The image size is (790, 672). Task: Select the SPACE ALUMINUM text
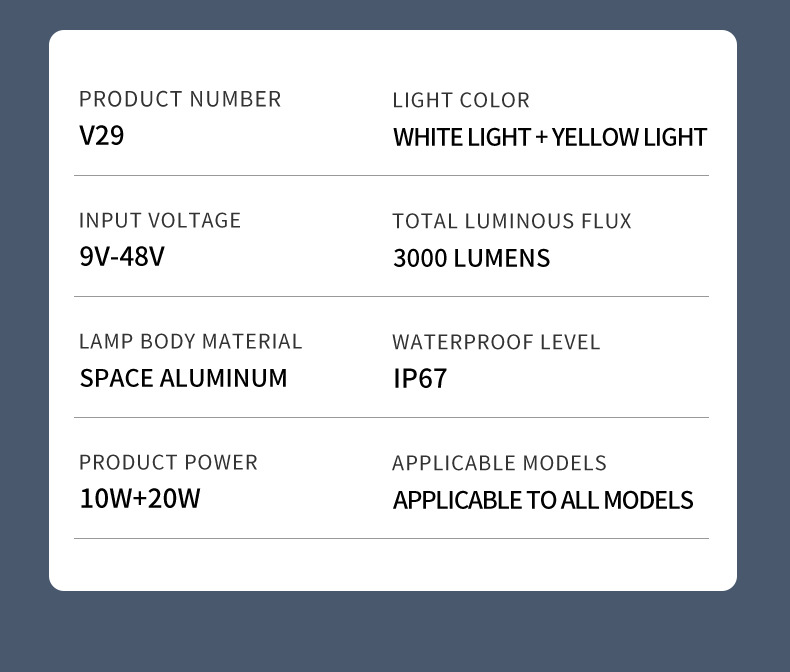(x=183, y=378)
